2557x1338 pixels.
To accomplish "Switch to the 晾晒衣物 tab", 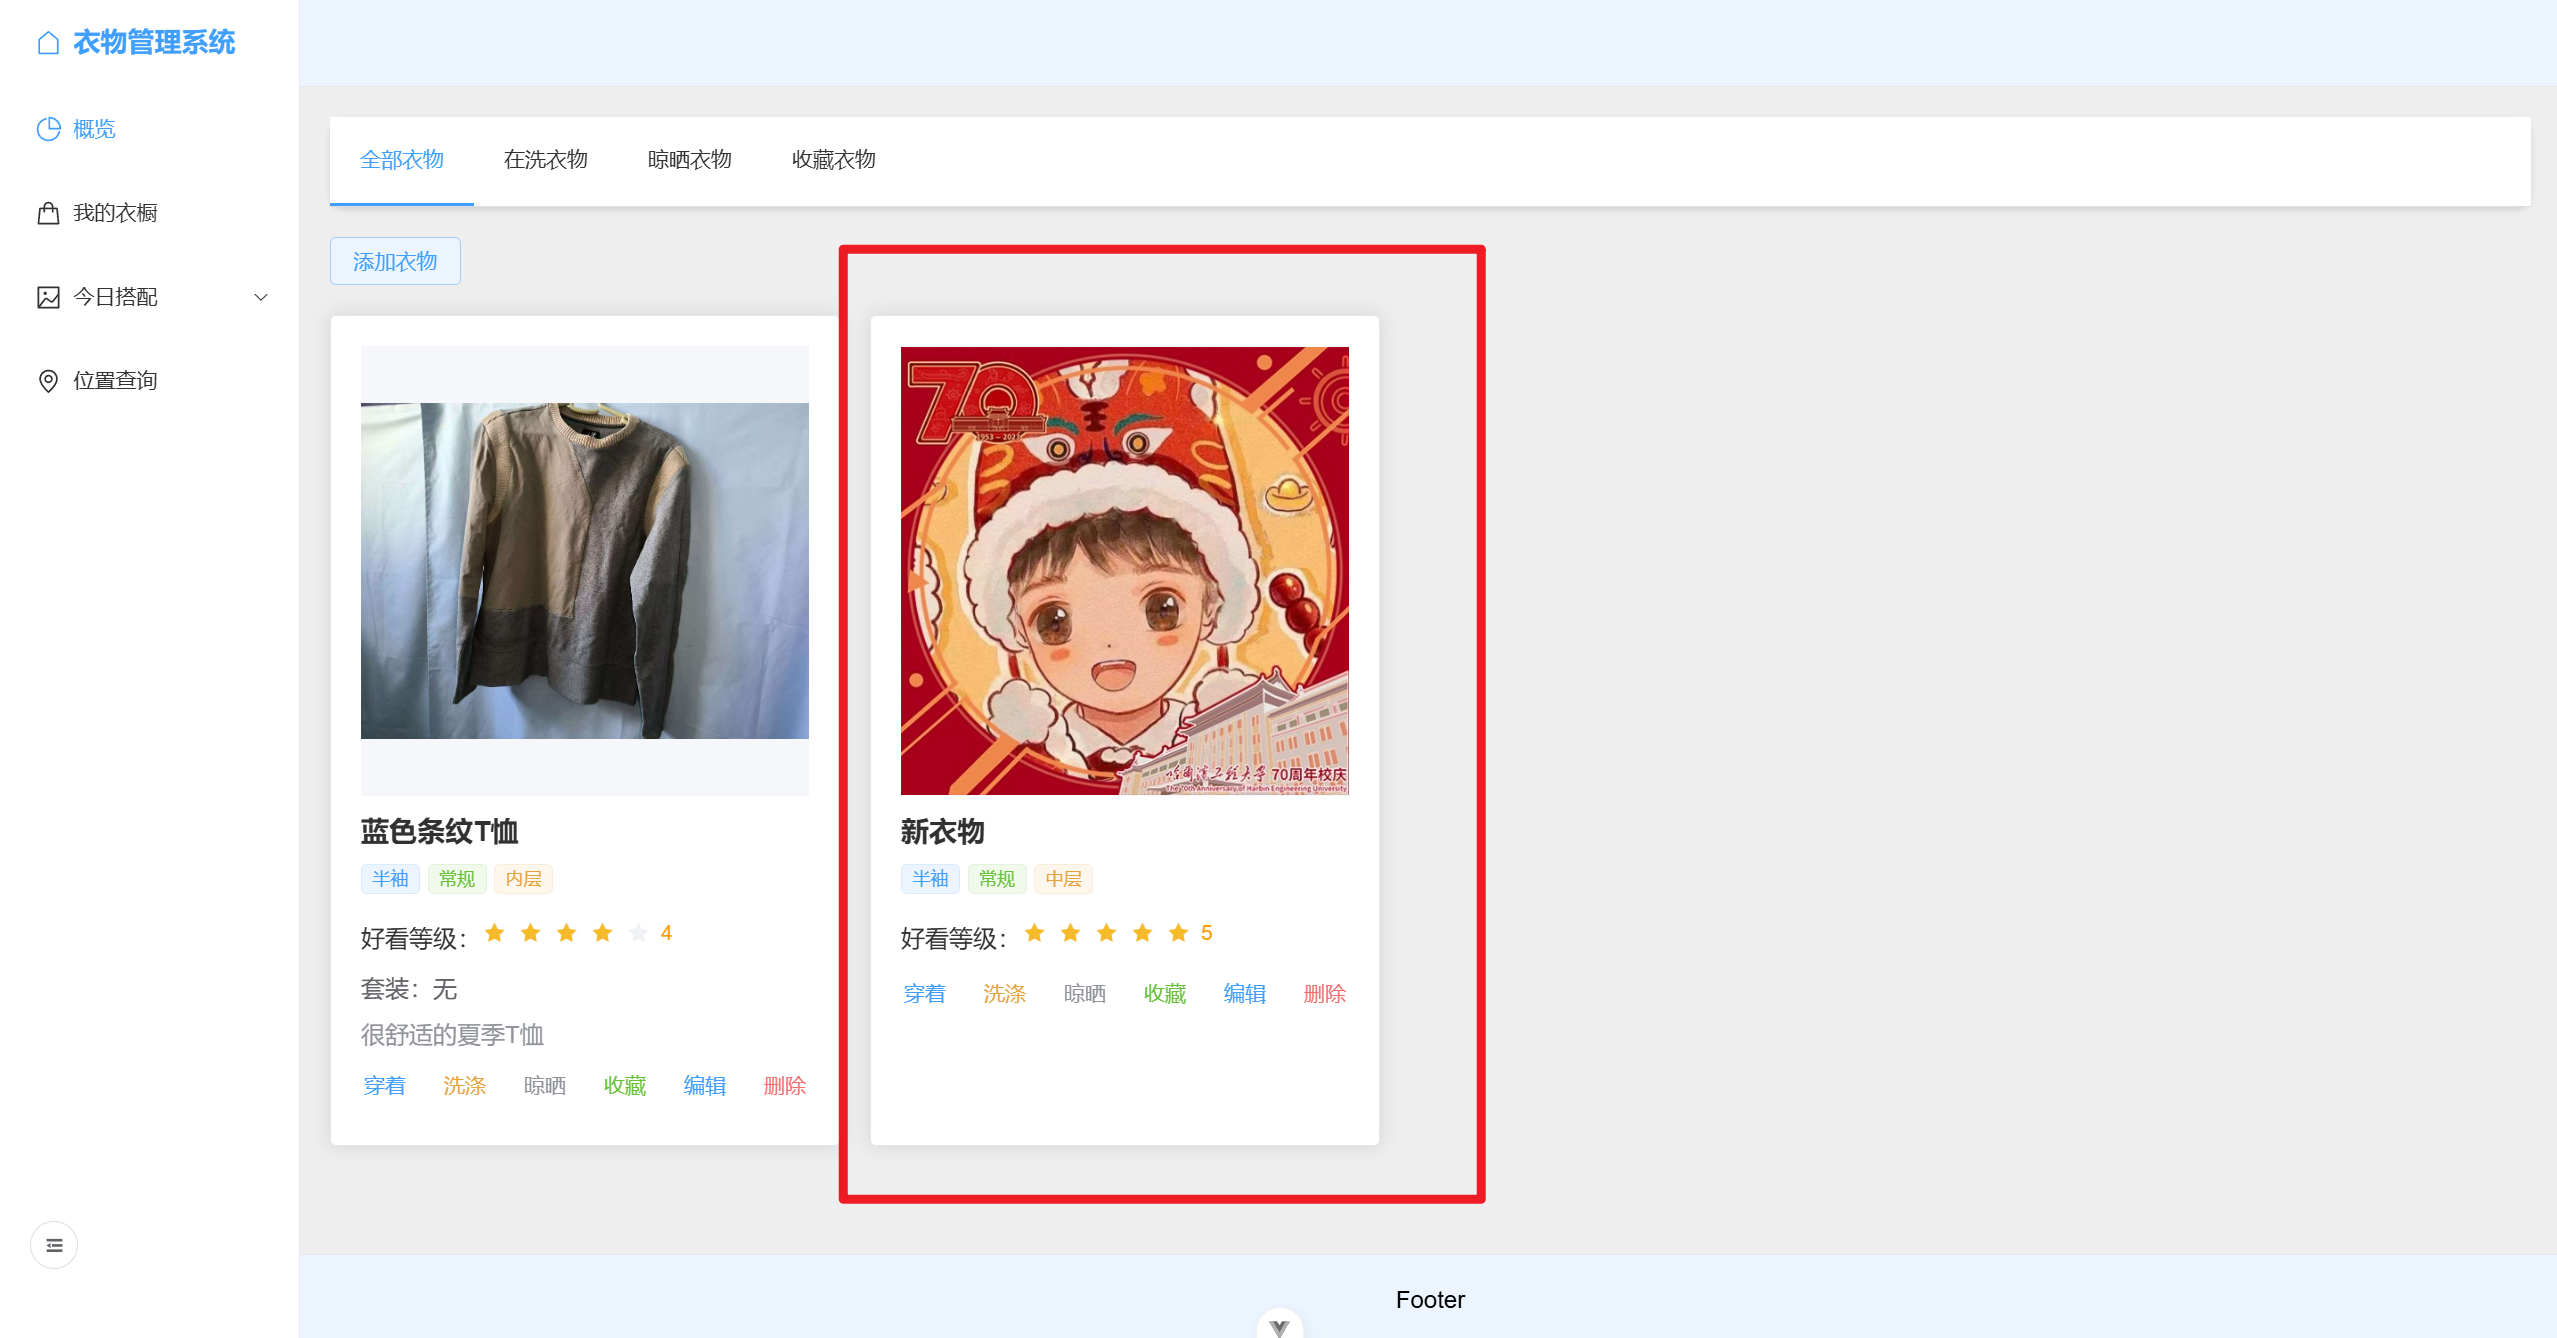I will [x=690, y=160].
